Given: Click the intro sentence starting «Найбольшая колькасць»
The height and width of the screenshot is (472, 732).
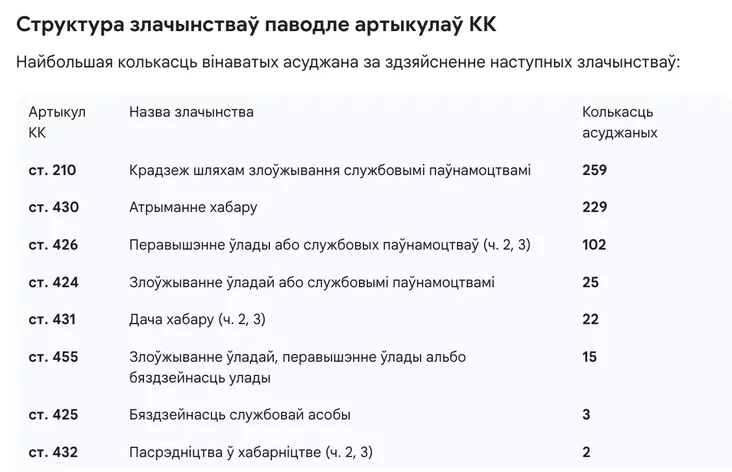Looking at the screenshot, I should point(348,63).
